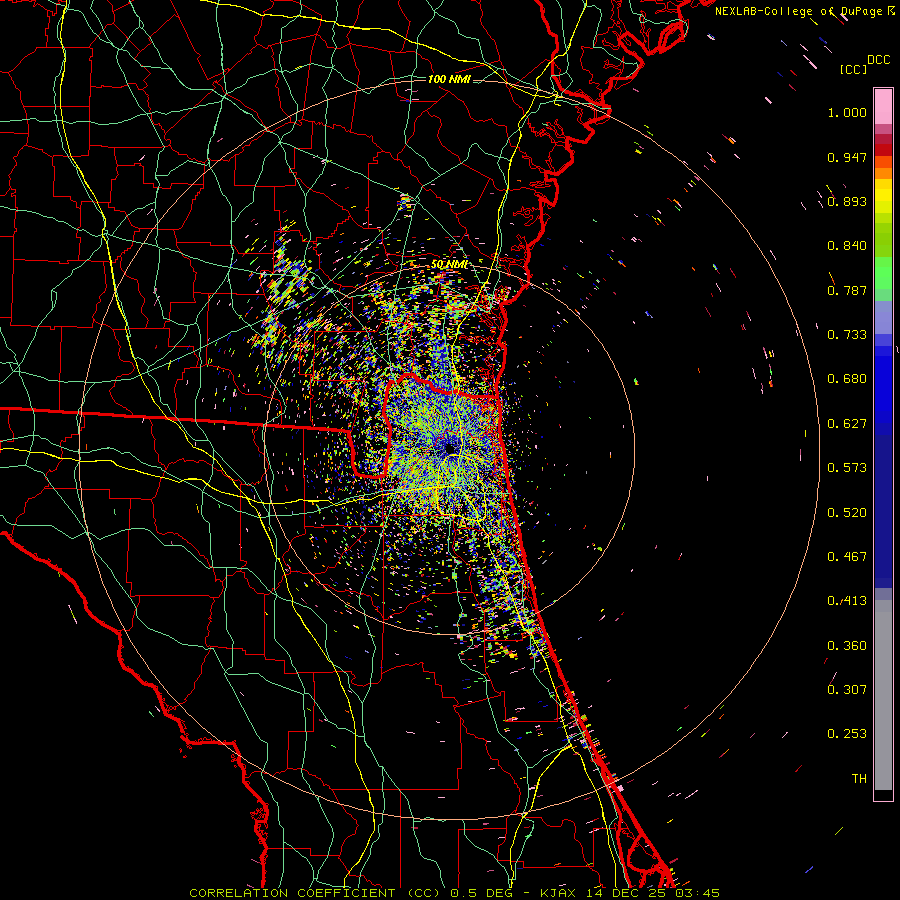Click the 0.733 scale value
The image size is (900, 900).
tap(847, 335)
